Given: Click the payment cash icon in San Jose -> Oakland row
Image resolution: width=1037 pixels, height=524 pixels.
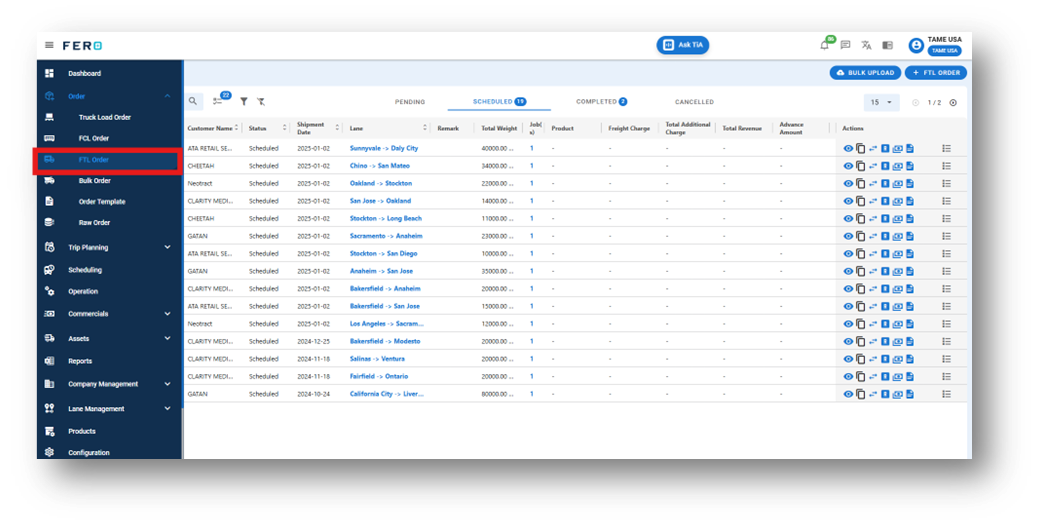Looking at the screenshot, I should [897, 201].
